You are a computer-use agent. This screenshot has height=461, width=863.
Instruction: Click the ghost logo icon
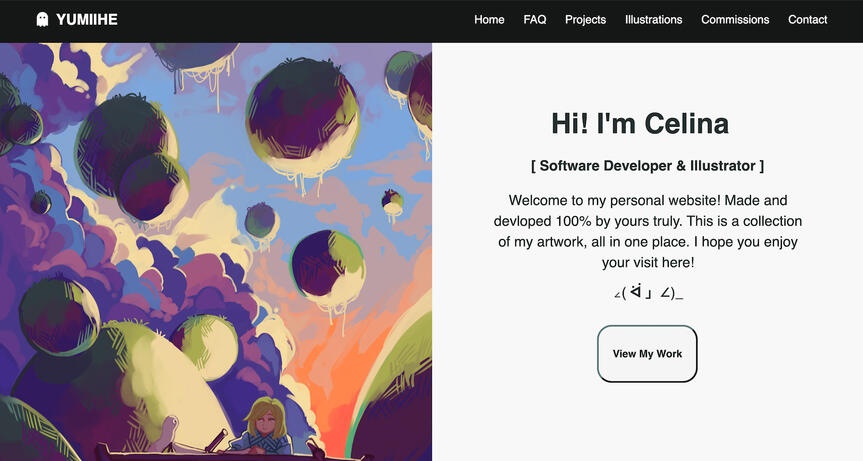tap(42, 19)
